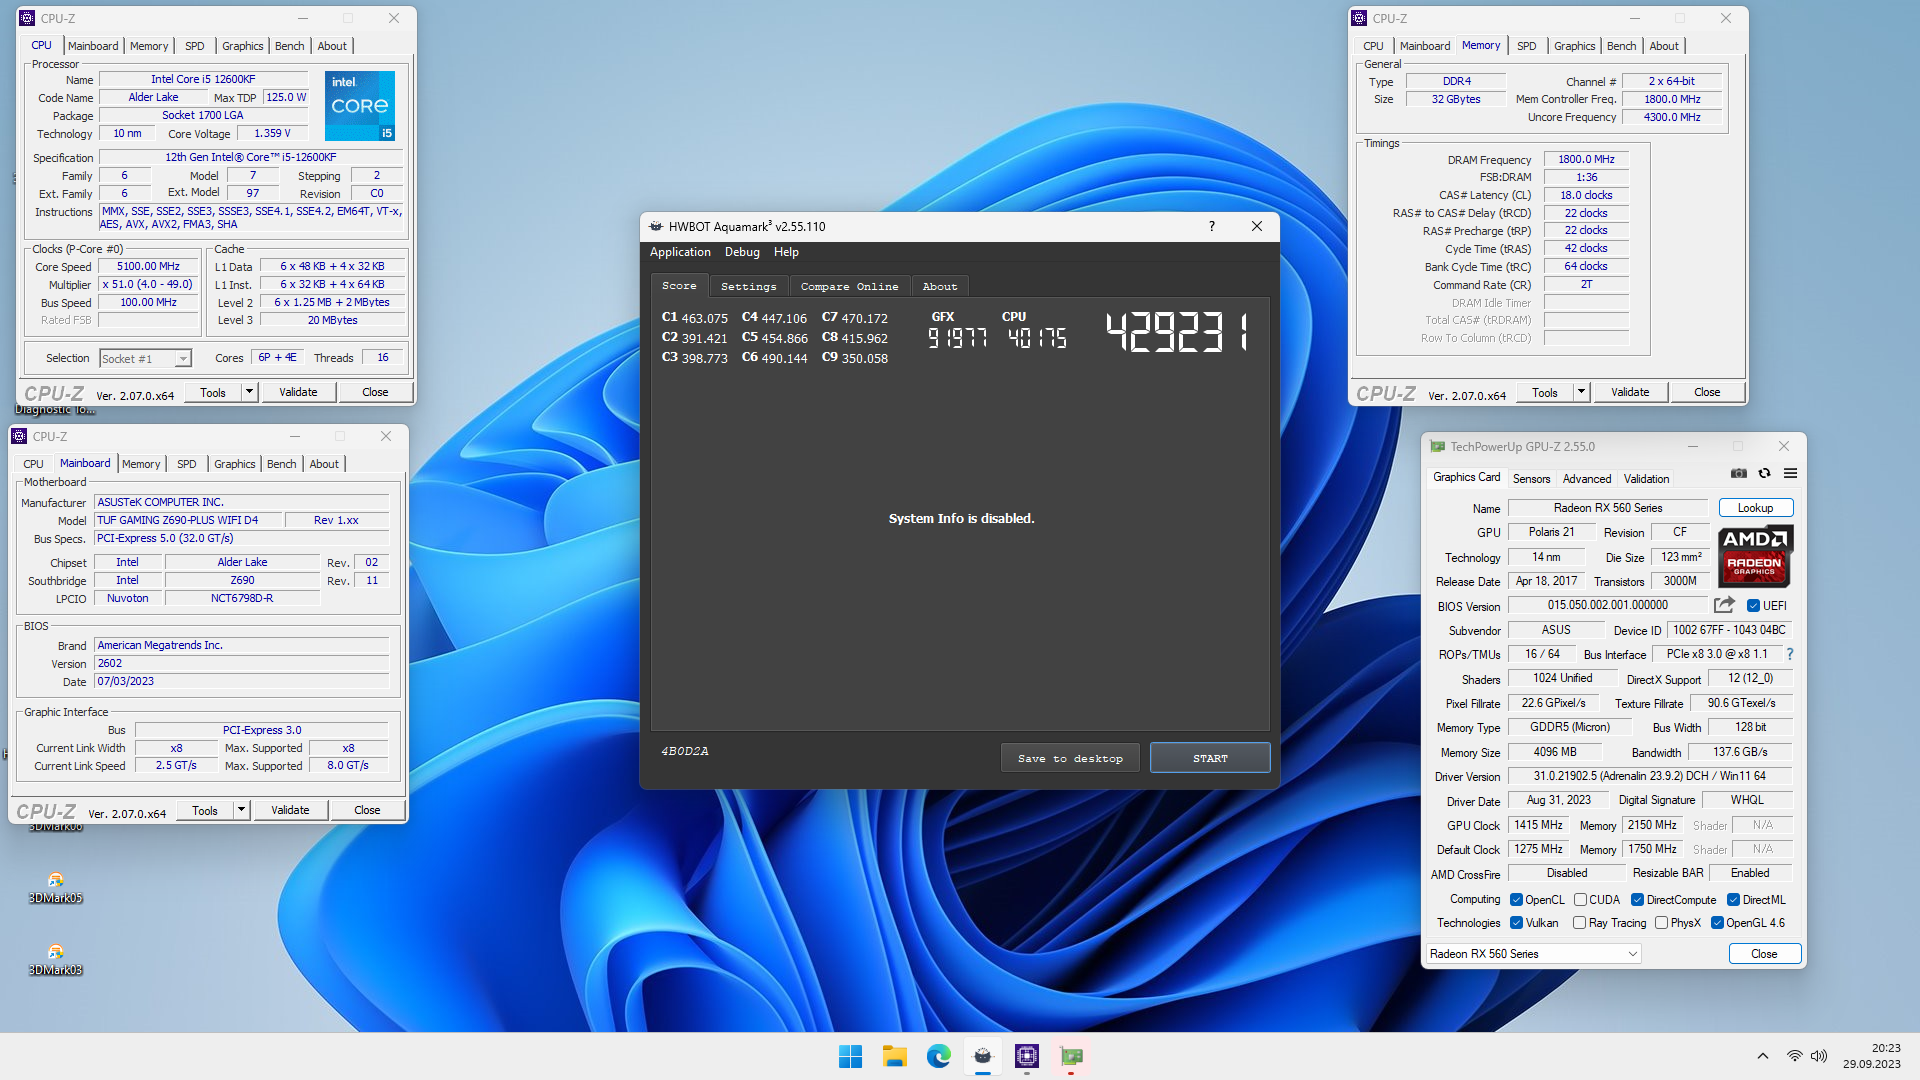
Task: Expand Tools dropdown arrow in CPU tab window
Action: coord(249,392)
